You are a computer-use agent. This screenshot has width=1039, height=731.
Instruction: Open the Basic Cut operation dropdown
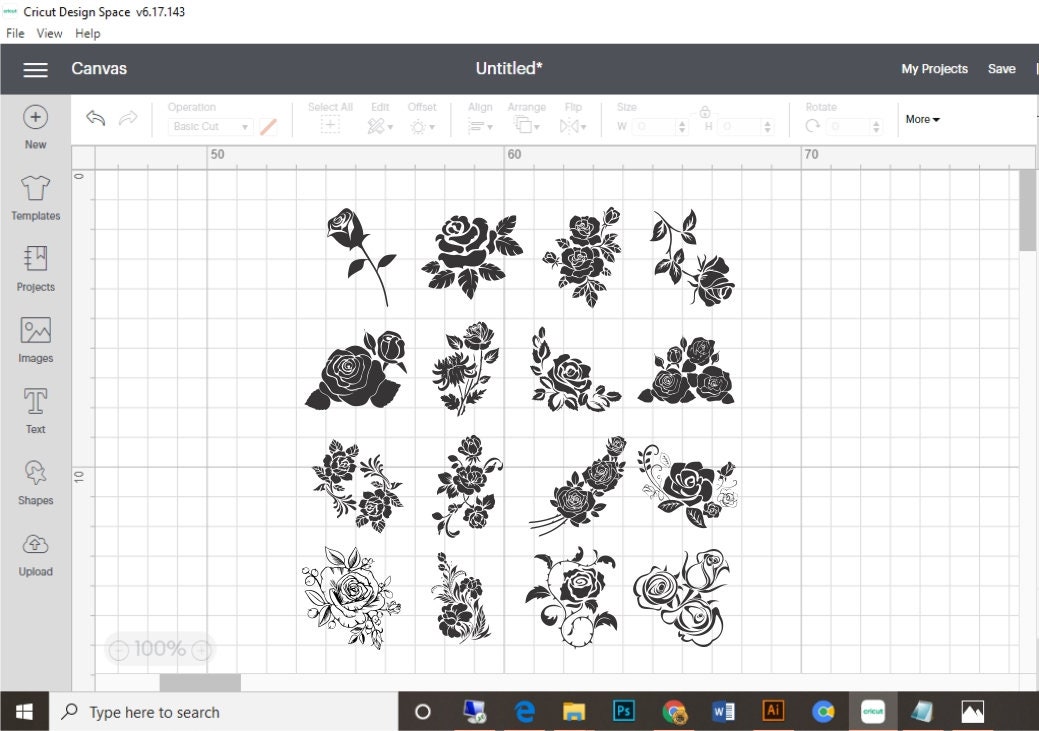210,127
